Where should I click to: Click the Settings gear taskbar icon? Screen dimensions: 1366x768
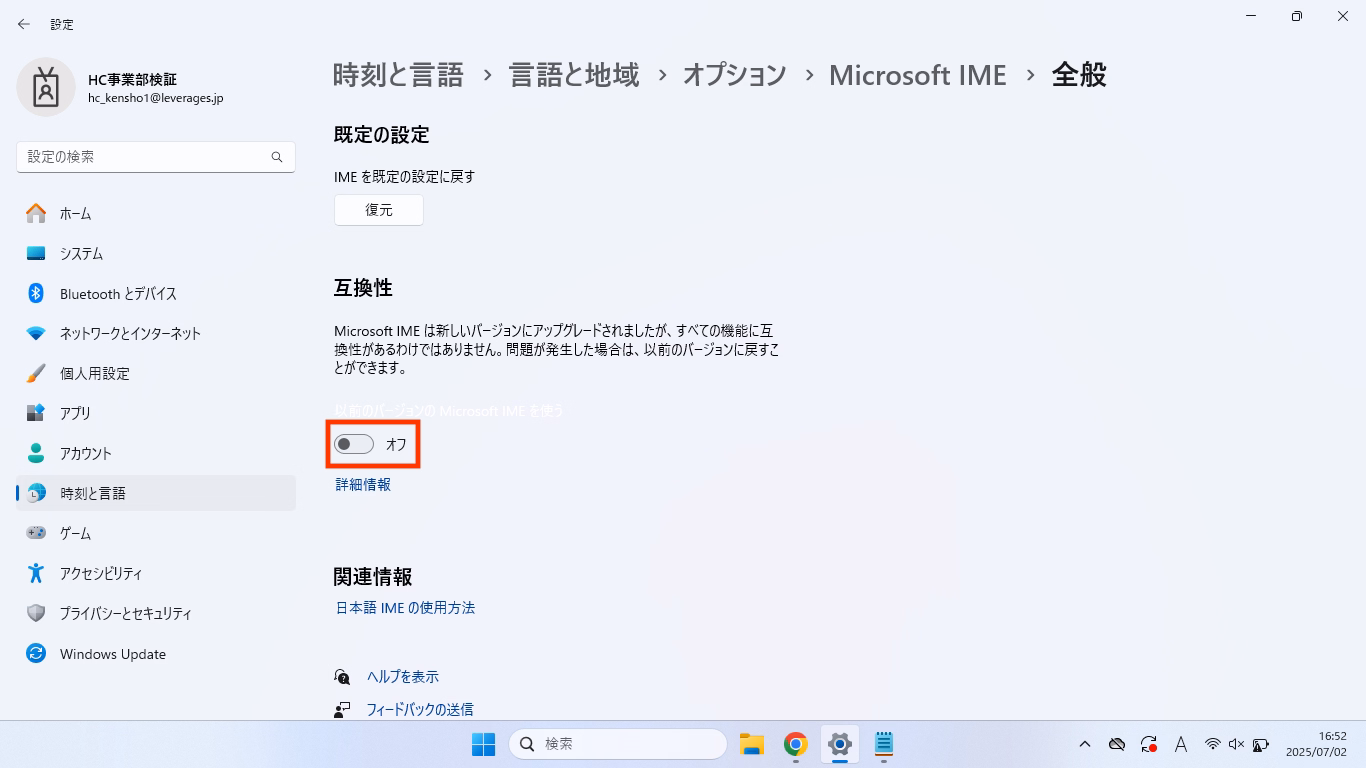[840, 744]
